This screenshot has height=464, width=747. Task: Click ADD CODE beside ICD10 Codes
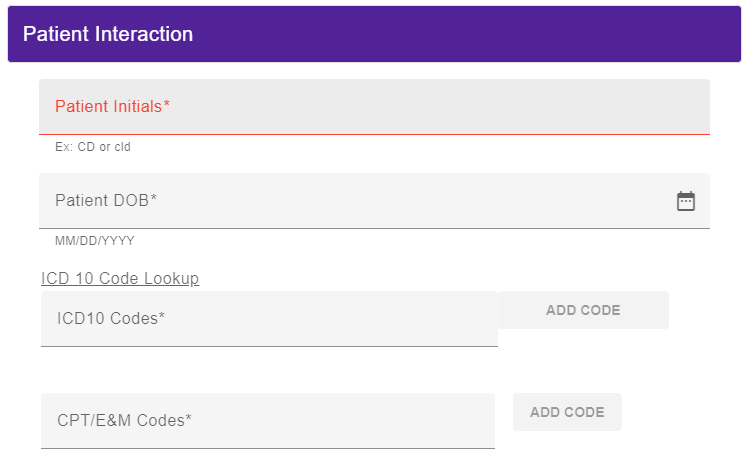point(583,310)
